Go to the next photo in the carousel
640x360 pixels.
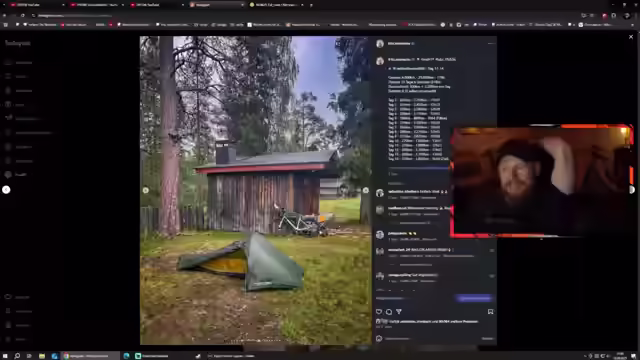366,190
